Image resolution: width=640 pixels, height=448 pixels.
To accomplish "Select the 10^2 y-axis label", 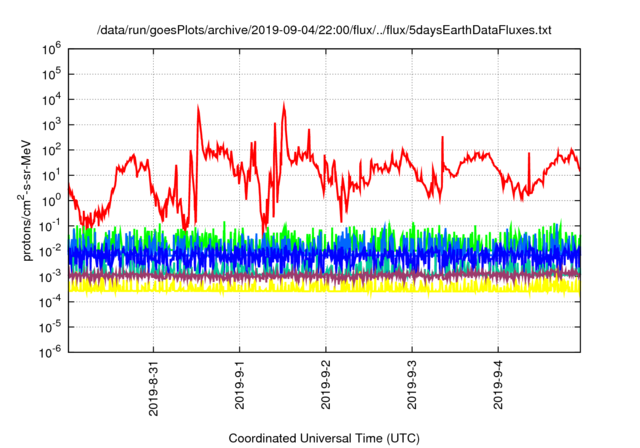I will pyautogui.click(x=51, y=151).
